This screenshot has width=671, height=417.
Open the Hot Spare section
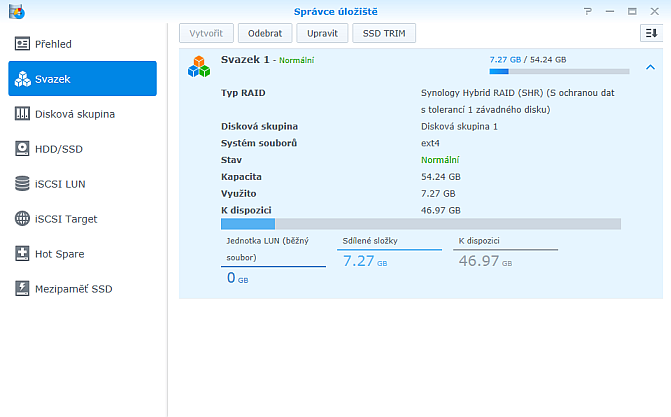click(x=82, y=253)
